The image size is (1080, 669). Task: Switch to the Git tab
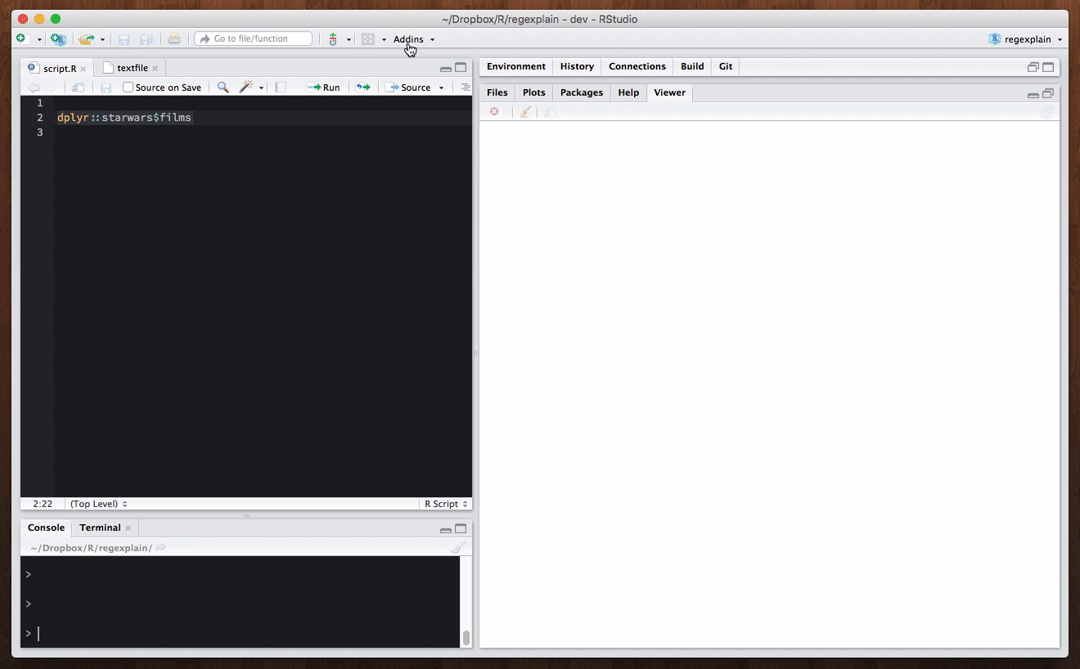[726, 66]
